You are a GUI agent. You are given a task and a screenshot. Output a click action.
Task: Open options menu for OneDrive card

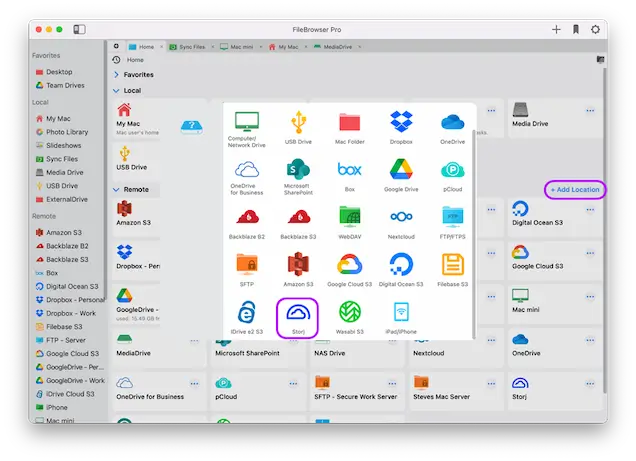(590, 340)
